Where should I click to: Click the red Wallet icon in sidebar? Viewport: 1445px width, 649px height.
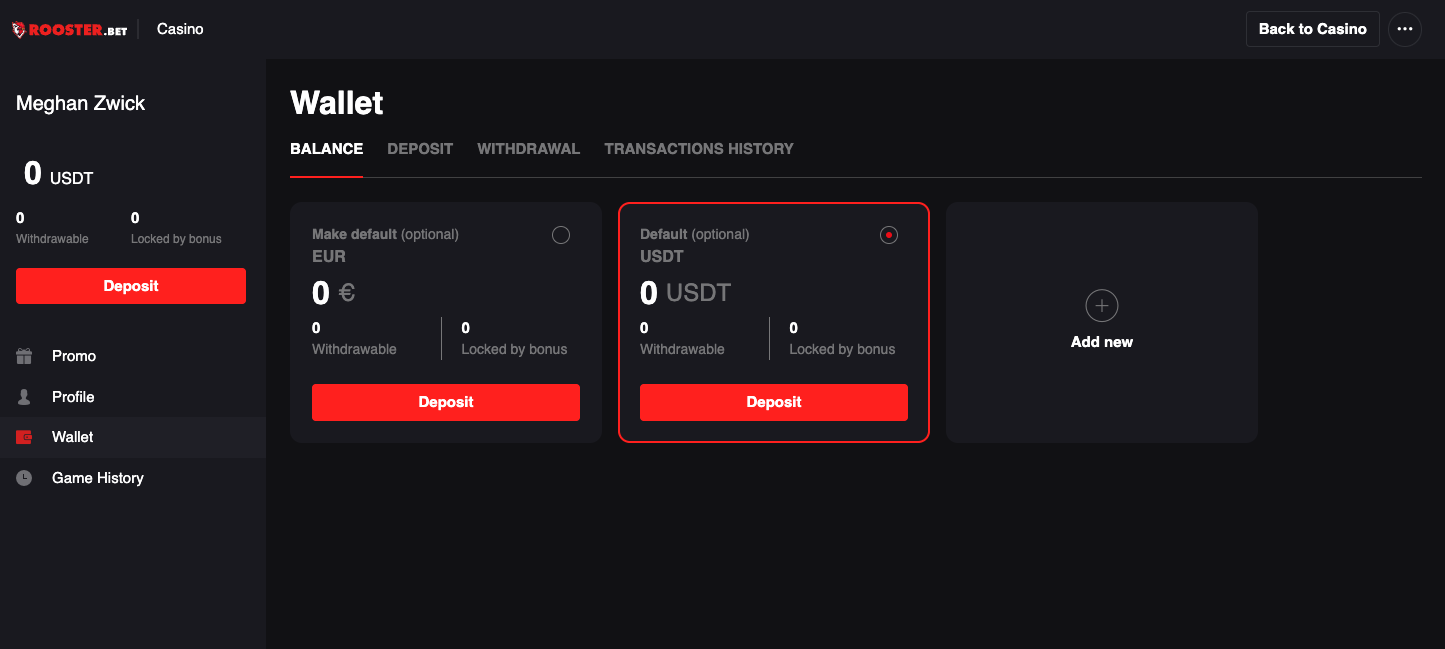24,437
